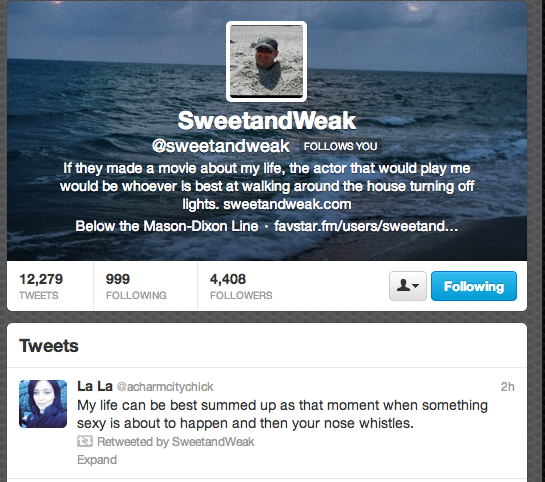The height and width of the screenshot is (482, 545).
Task: Click Retweeted by SweetandWeak text
Action: 176,442
